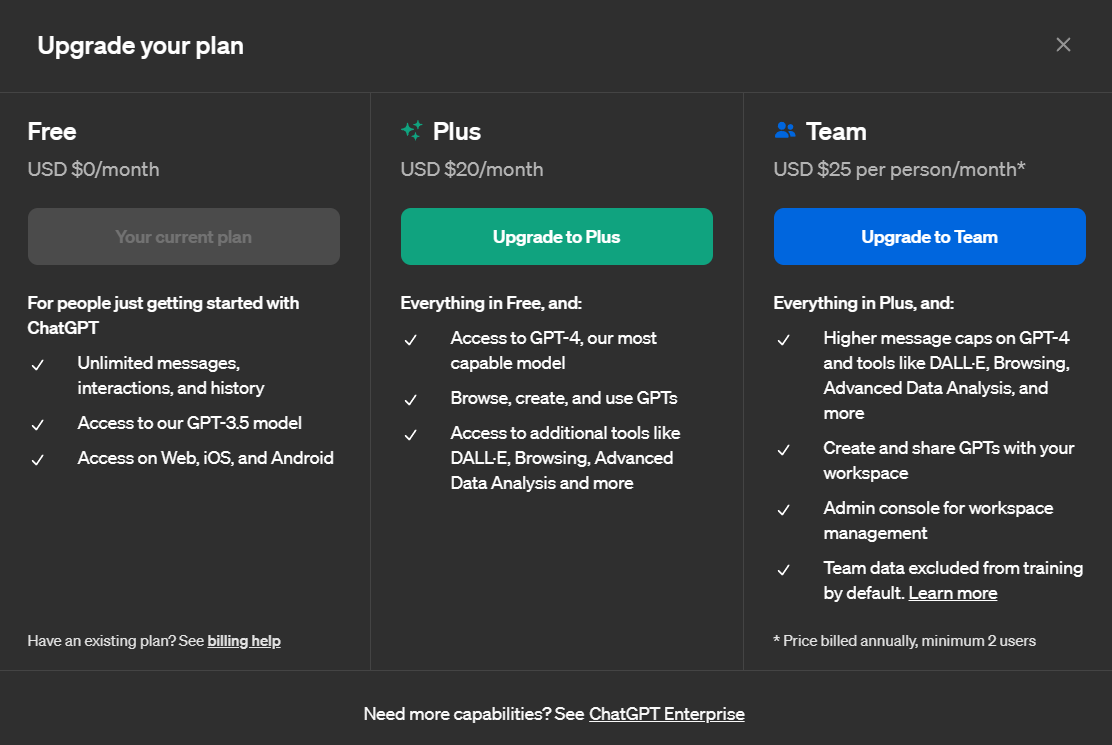This screenshot has height=745, width=1112.
Task: Click 'Access to GPT-4, our most capable model'
Action: [x=553, y=350]
